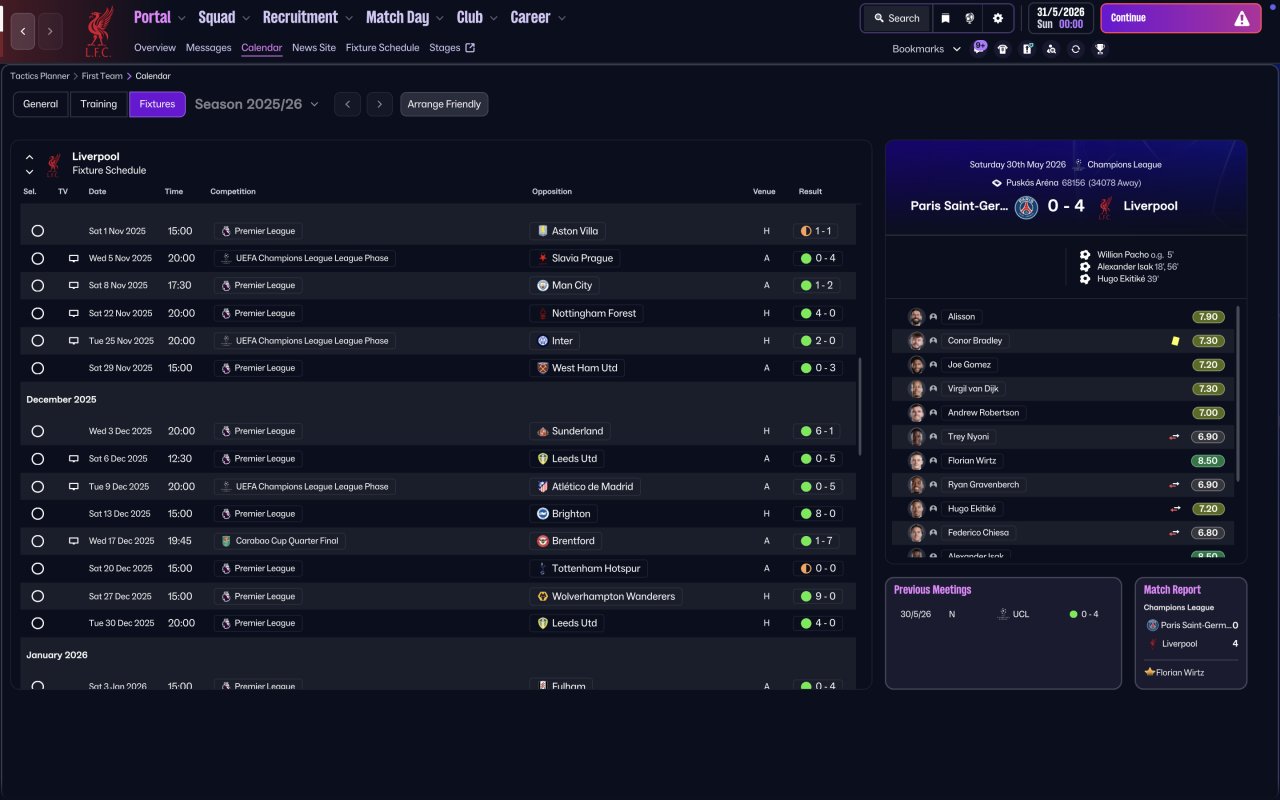The height and width of the screenshot is (800, 1280).
Task: Open the Match Report card
Action: [x=1191, y=633]
